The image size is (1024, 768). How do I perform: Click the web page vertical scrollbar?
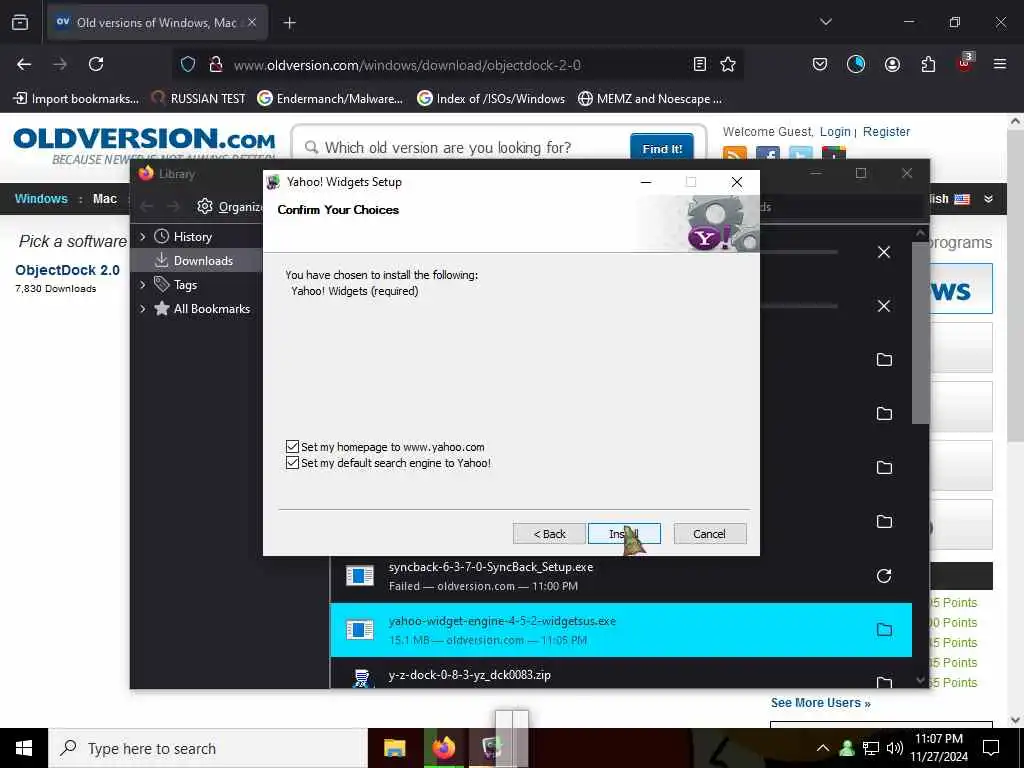(x=1016, y=285)
